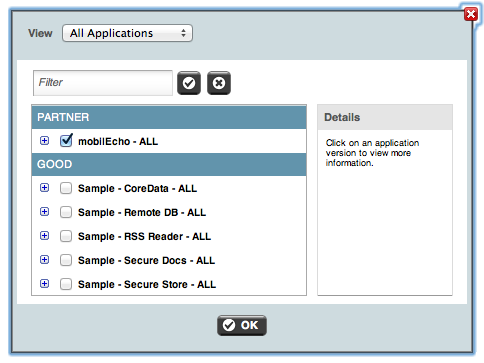Expand Sample - RSS Reader - ALL versions
Viewport: 484px width, 363px height.
coord(44,236)
